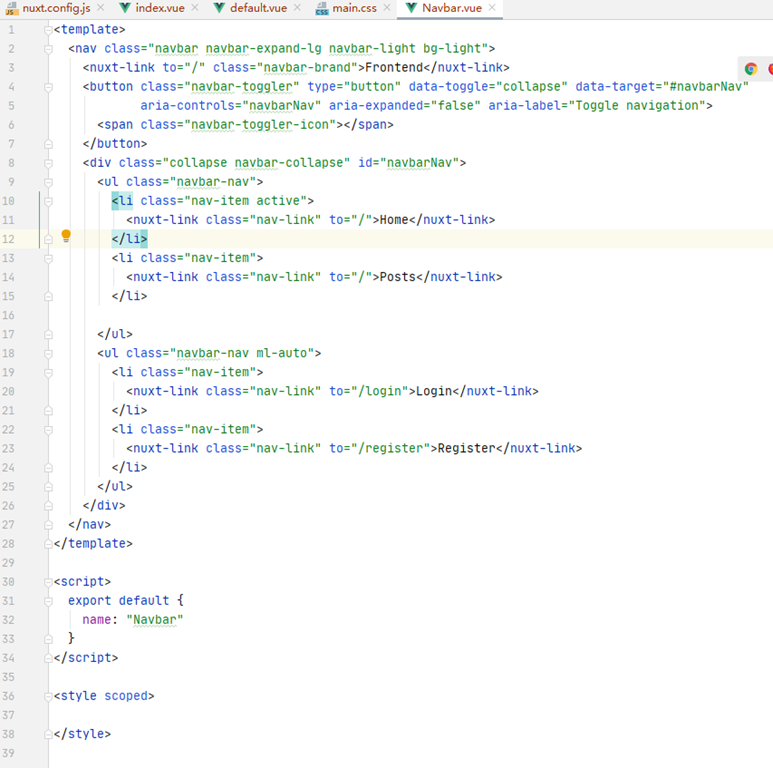The width and height of the screenshot is (773, 768).
Task: Switch to the nuxt.config.js tab
Action: (56, 8)
